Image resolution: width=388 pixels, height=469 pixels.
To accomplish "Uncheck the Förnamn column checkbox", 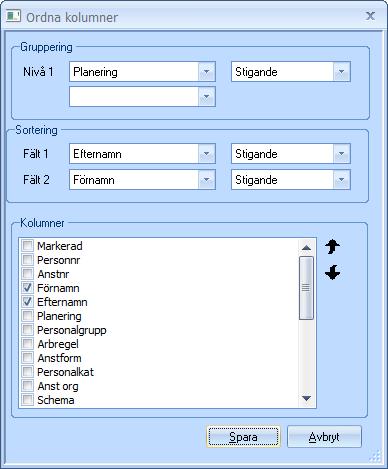I will pyautogui.click(x=27, y=288).
